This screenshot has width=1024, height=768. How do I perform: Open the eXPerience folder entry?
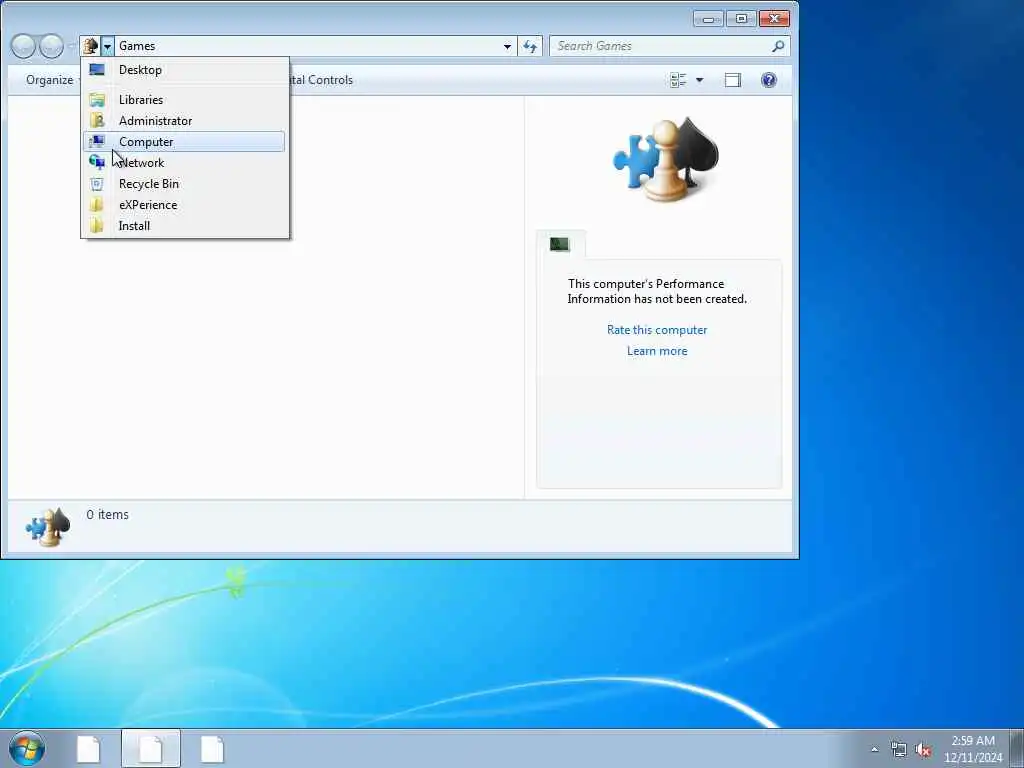tap(184, 204)
